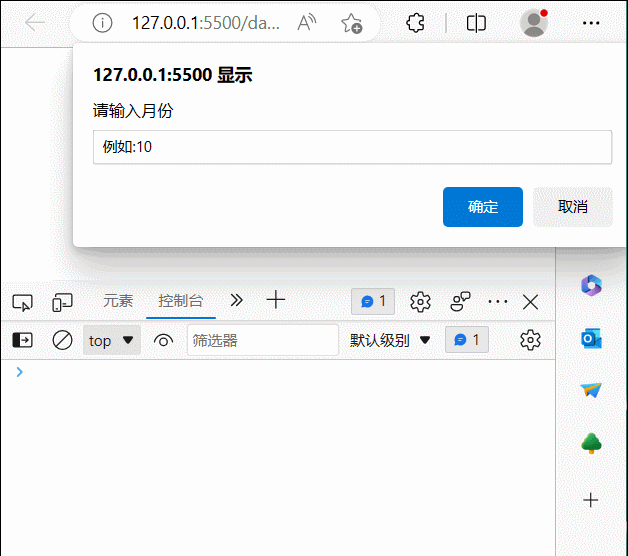The height and width of the screenshot is (556, 628).
Task: Expand more DevTools tabs chevron
Action: coord(236,300)
